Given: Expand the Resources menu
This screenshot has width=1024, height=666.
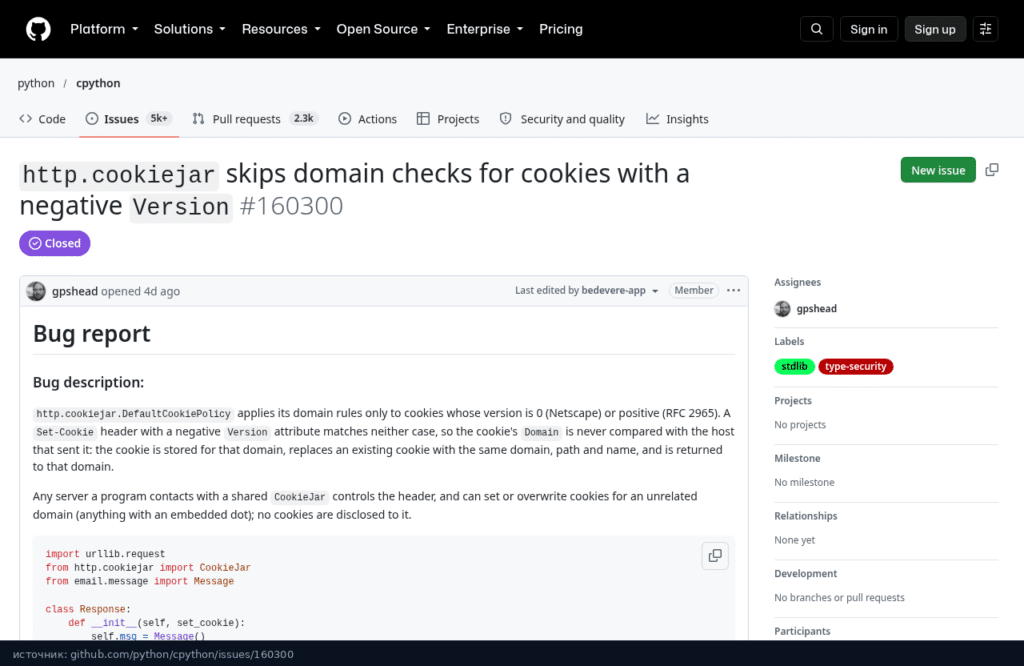Looking at the screenshot, I should pyautogui.click(x=281, y=29).
